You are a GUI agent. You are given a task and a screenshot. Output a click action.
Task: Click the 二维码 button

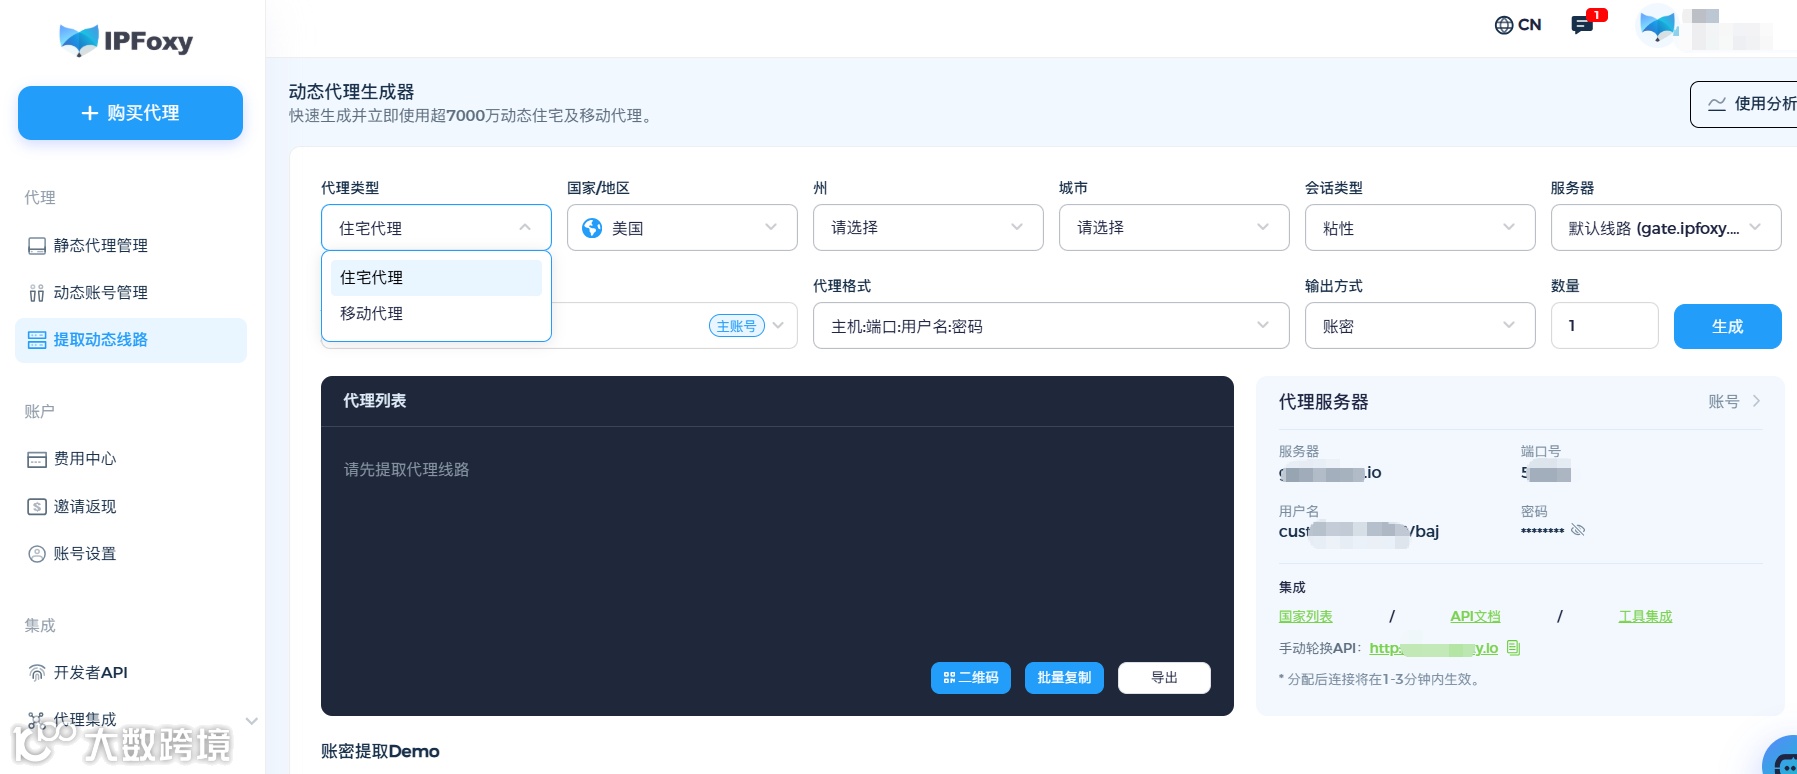tap(971, 678)
